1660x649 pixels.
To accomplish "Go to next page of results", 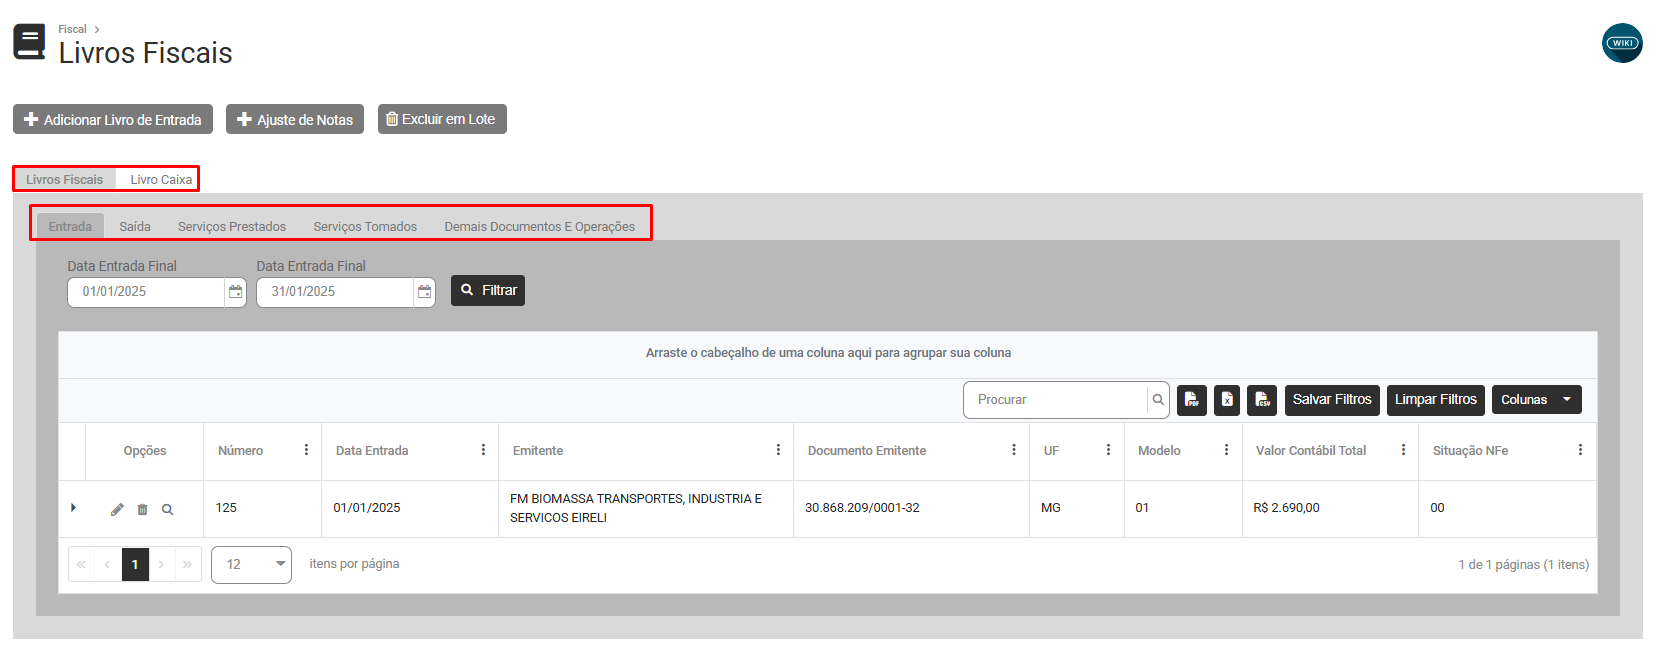I will 161,564.
